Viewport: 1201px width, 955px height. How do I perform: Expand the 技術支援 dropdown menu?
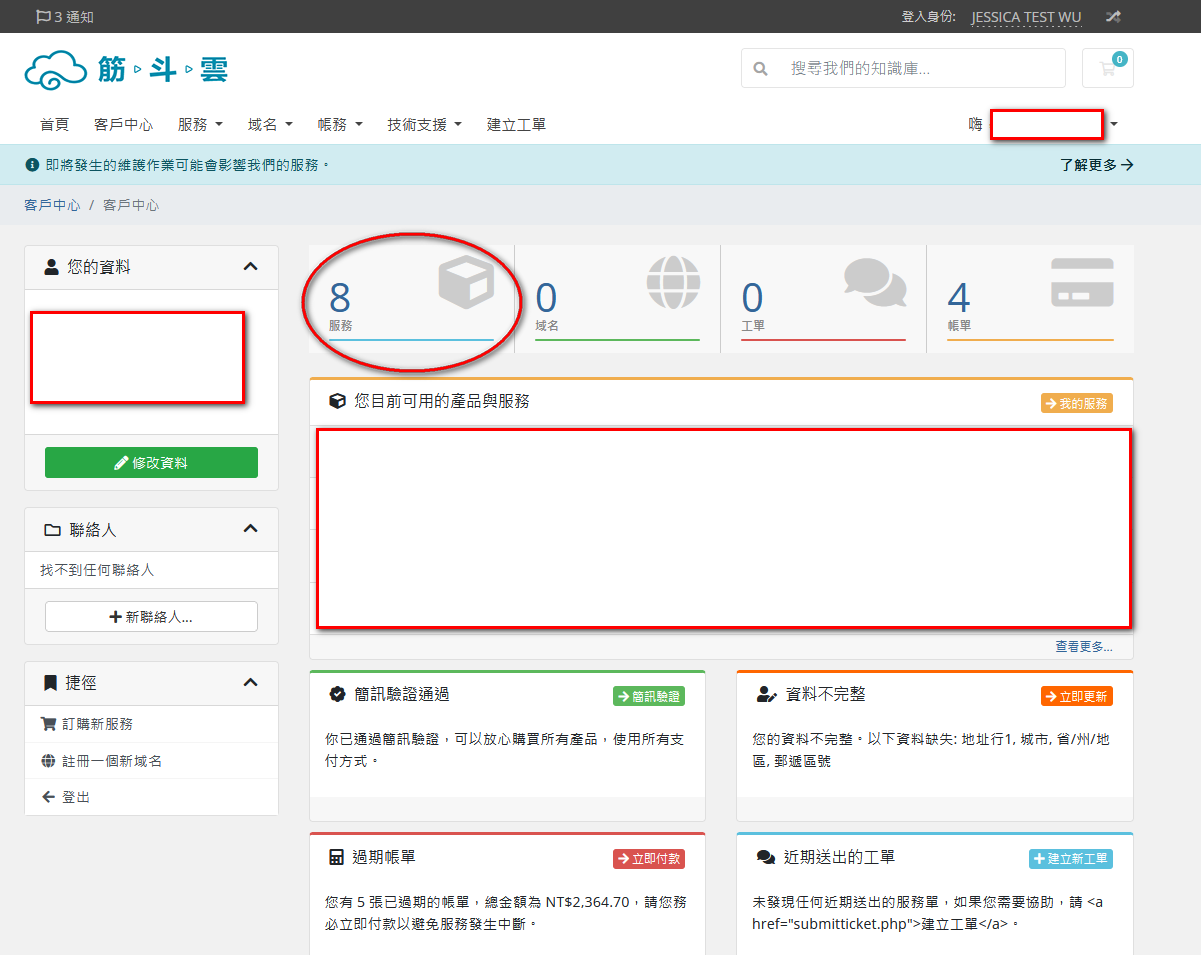click(424, 125)
